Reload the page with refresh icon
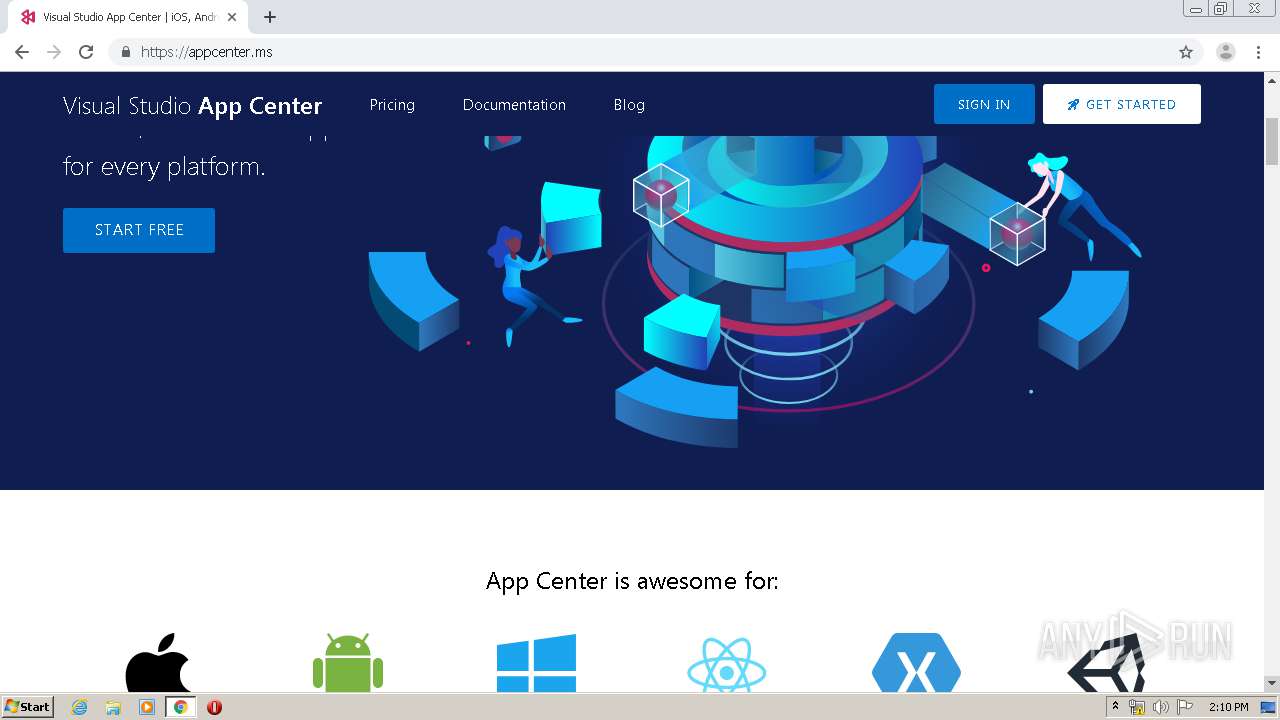The image size is (1280, 720). pyautogui.click(x=86, y=52)
